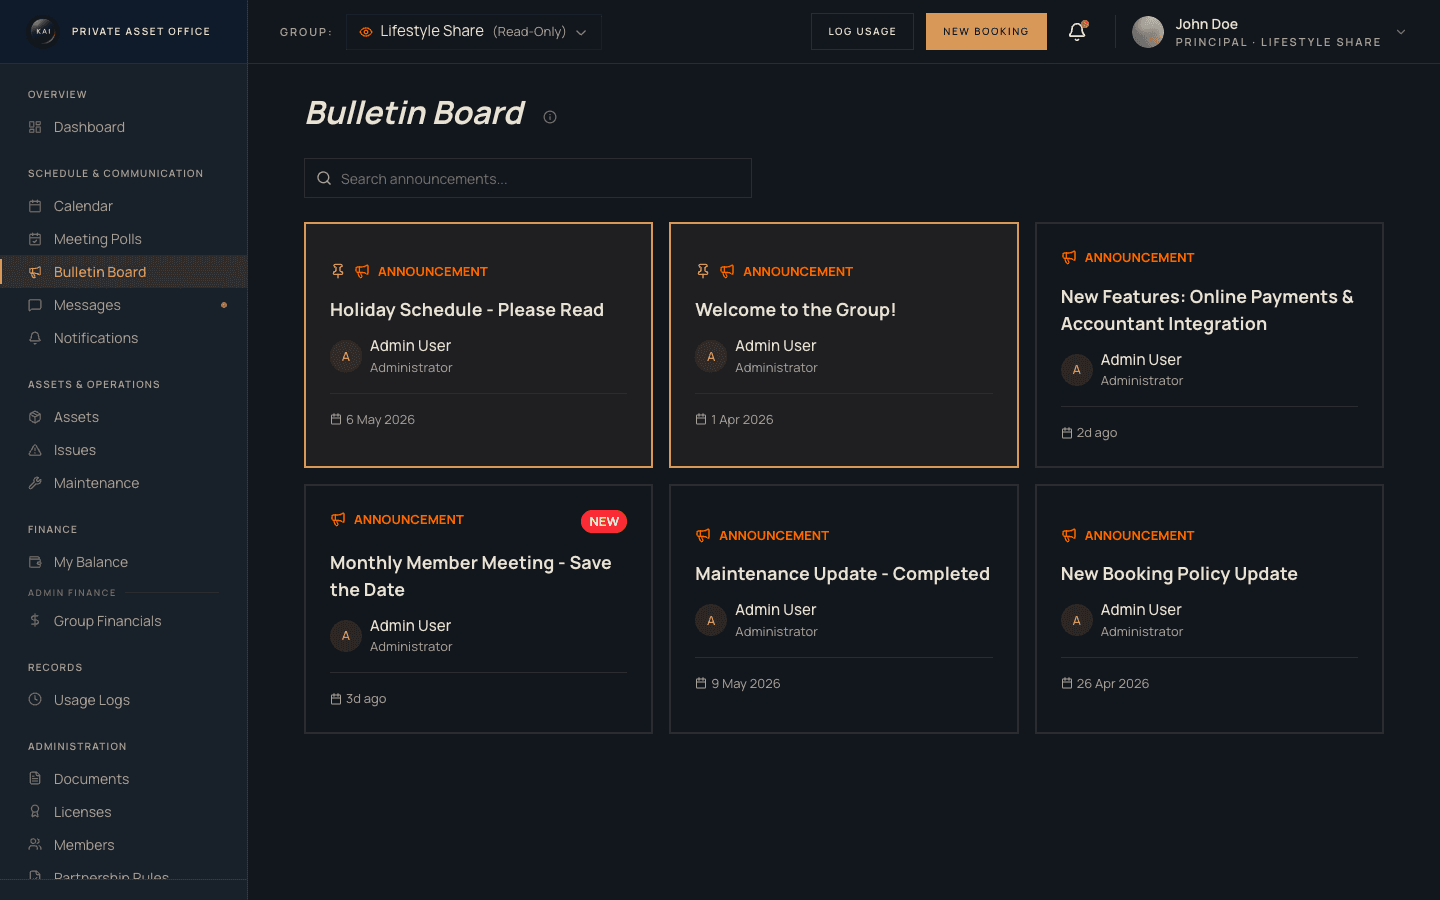Click the Documents file icon
Image resolution: width=1440 pixels, height=900 pixels.
pyautogui.click(x=35, y=779)
